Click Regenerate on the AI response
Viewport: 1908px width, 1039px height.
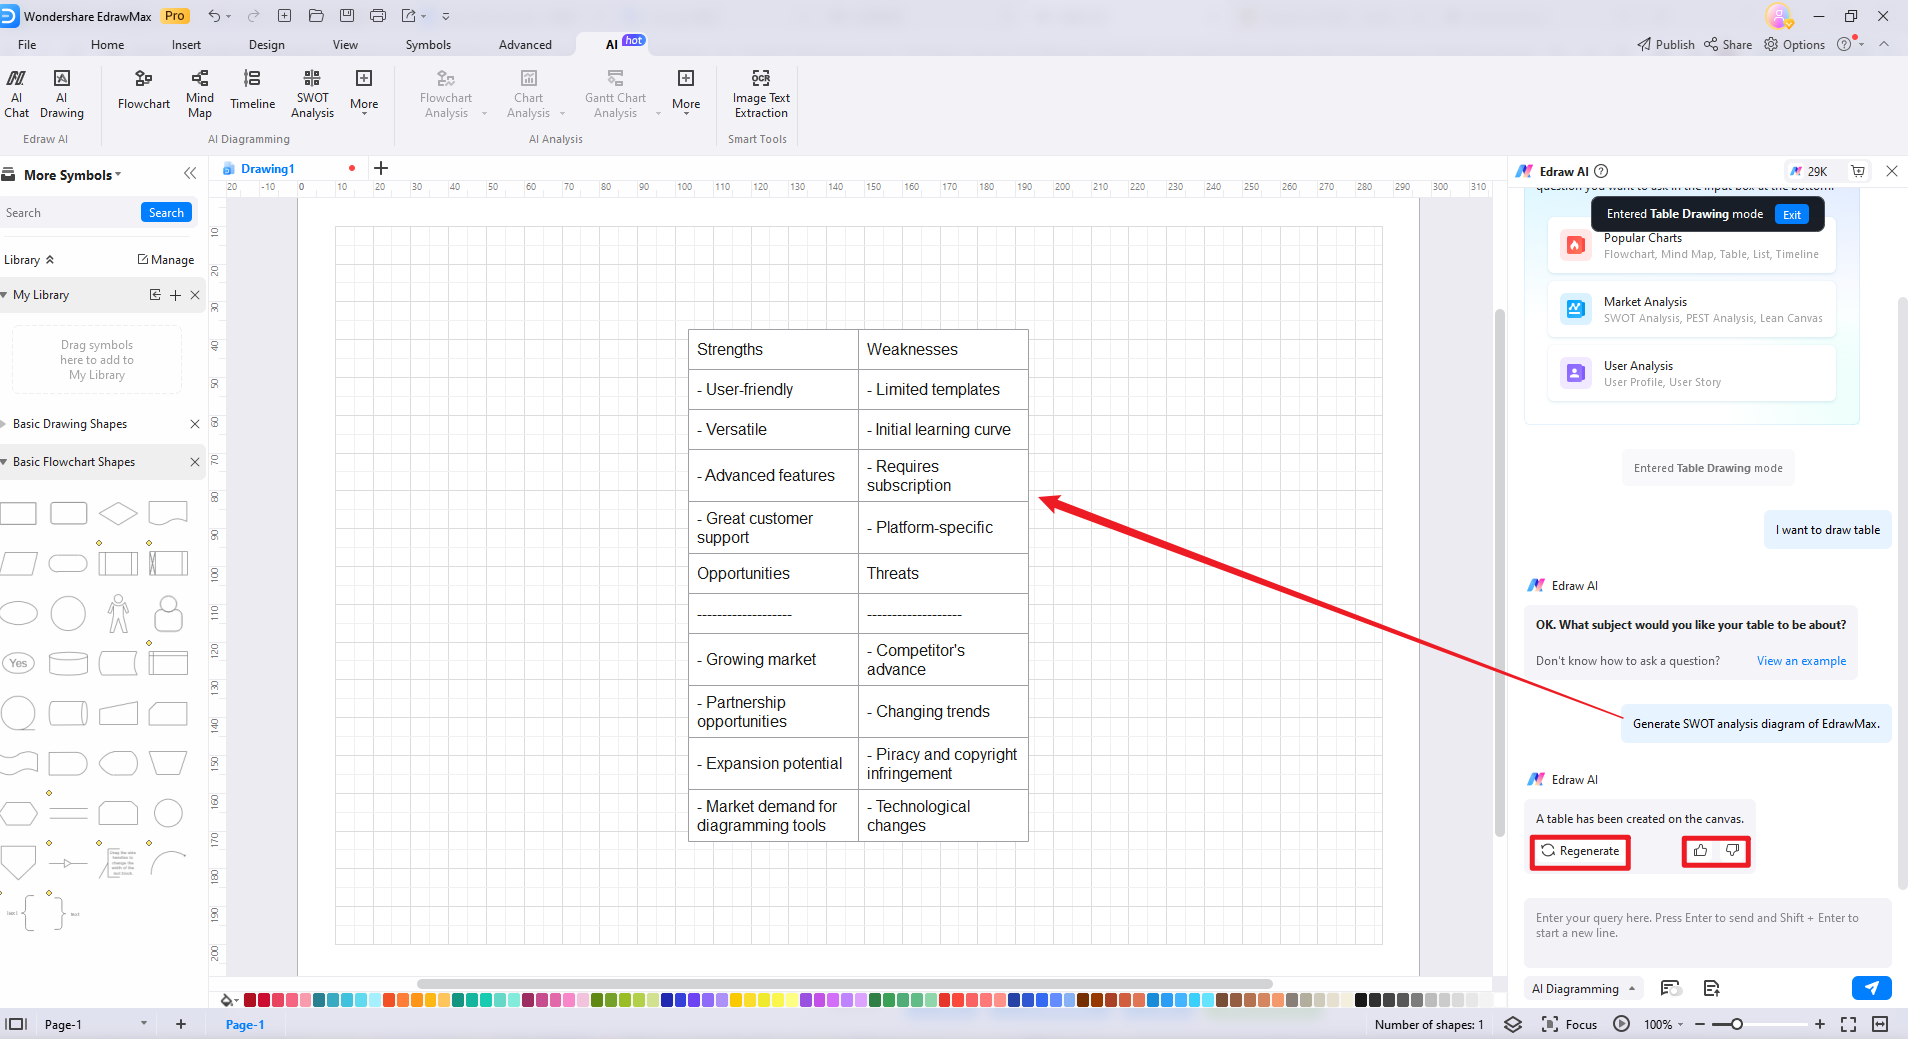click(x=1580, y=851)
